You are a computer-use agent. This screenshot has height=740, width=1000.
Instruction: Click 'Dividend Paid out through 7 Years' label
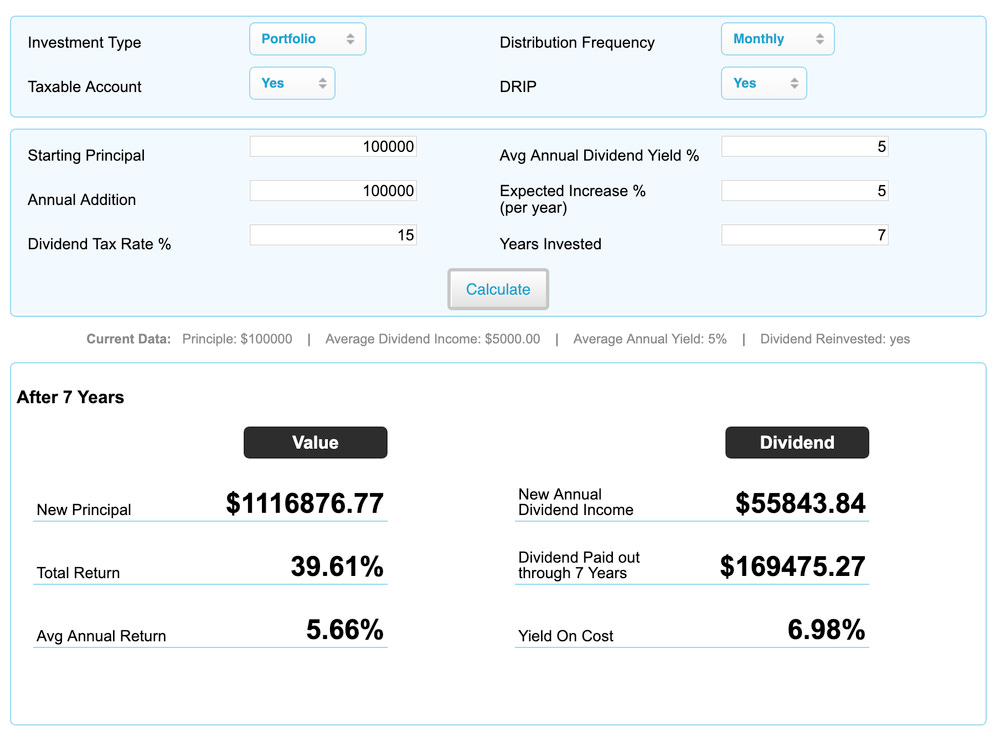click(x=579, y=565)
